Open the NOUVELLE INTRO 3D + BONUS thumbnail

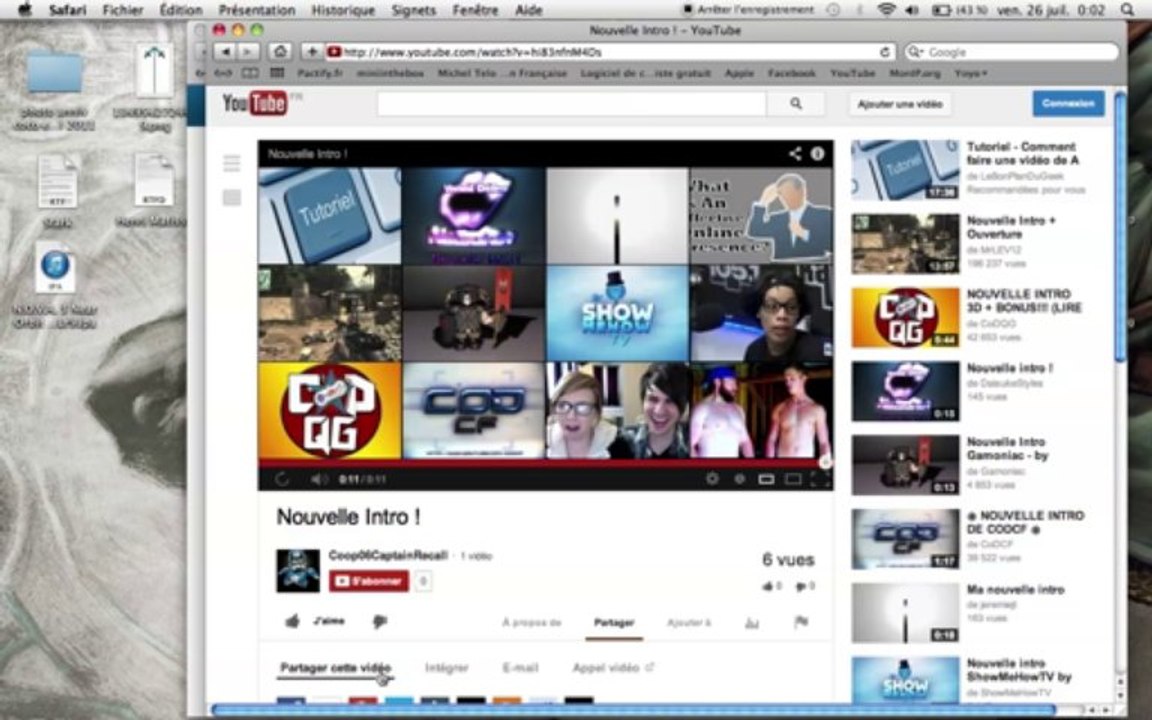(905, 317)
